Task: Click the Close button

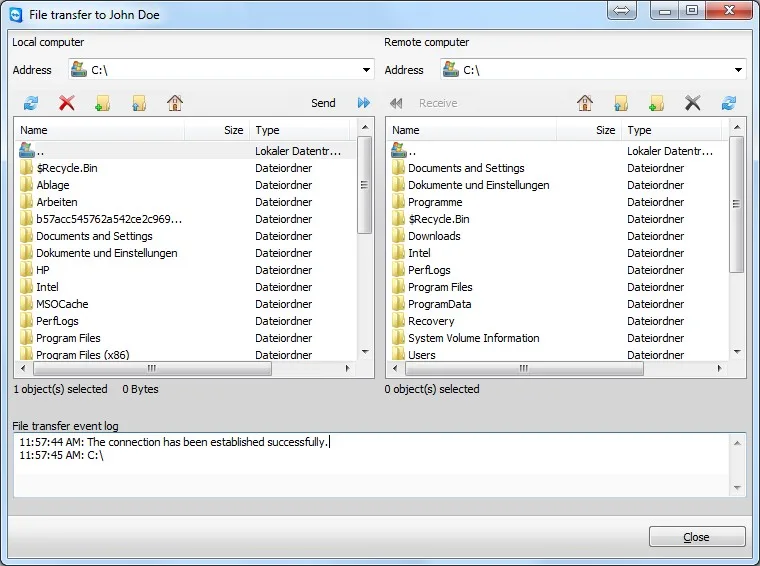Action: click(697, 537)
